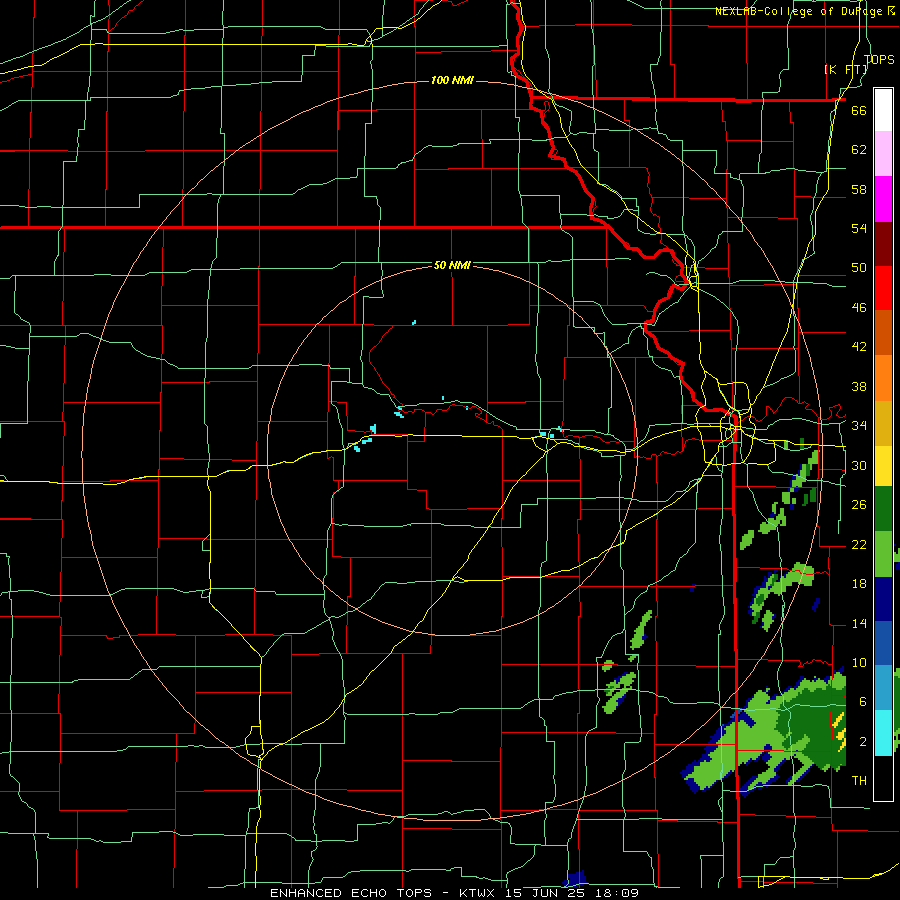Click the '10' legend value
Viewport: 900px width, 900px height.
click(x=859, y=662)
